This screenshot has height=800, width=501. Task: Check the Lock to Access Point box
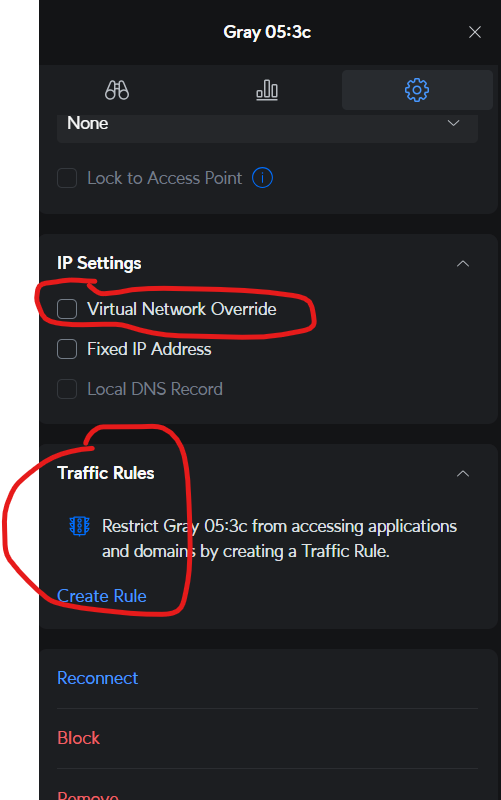coord(67,178)
